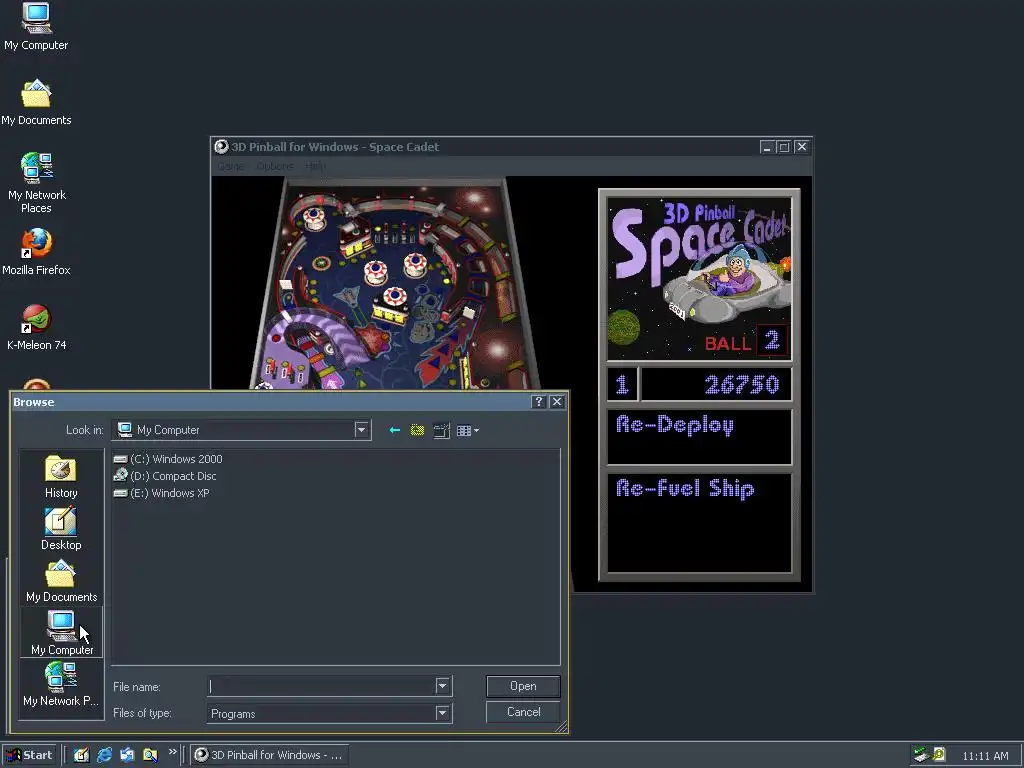Open My Network Places in Browse places bar
This screenshot has height=768, width=1024.
point(61,684)
